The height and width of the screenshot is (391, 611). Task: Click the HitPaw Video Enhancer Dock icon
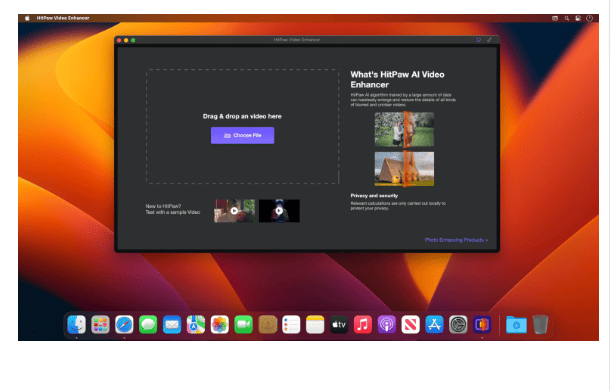[x=482, y=324]
